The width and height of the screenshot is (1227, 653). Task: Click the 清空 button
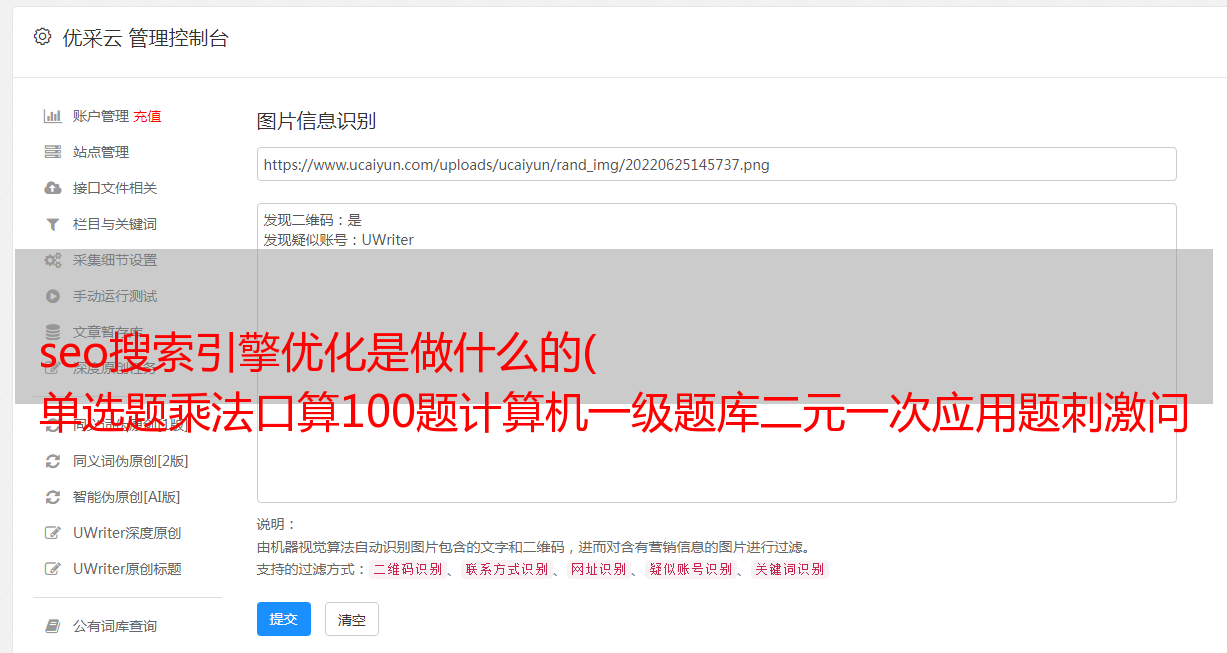pos(352,619)
